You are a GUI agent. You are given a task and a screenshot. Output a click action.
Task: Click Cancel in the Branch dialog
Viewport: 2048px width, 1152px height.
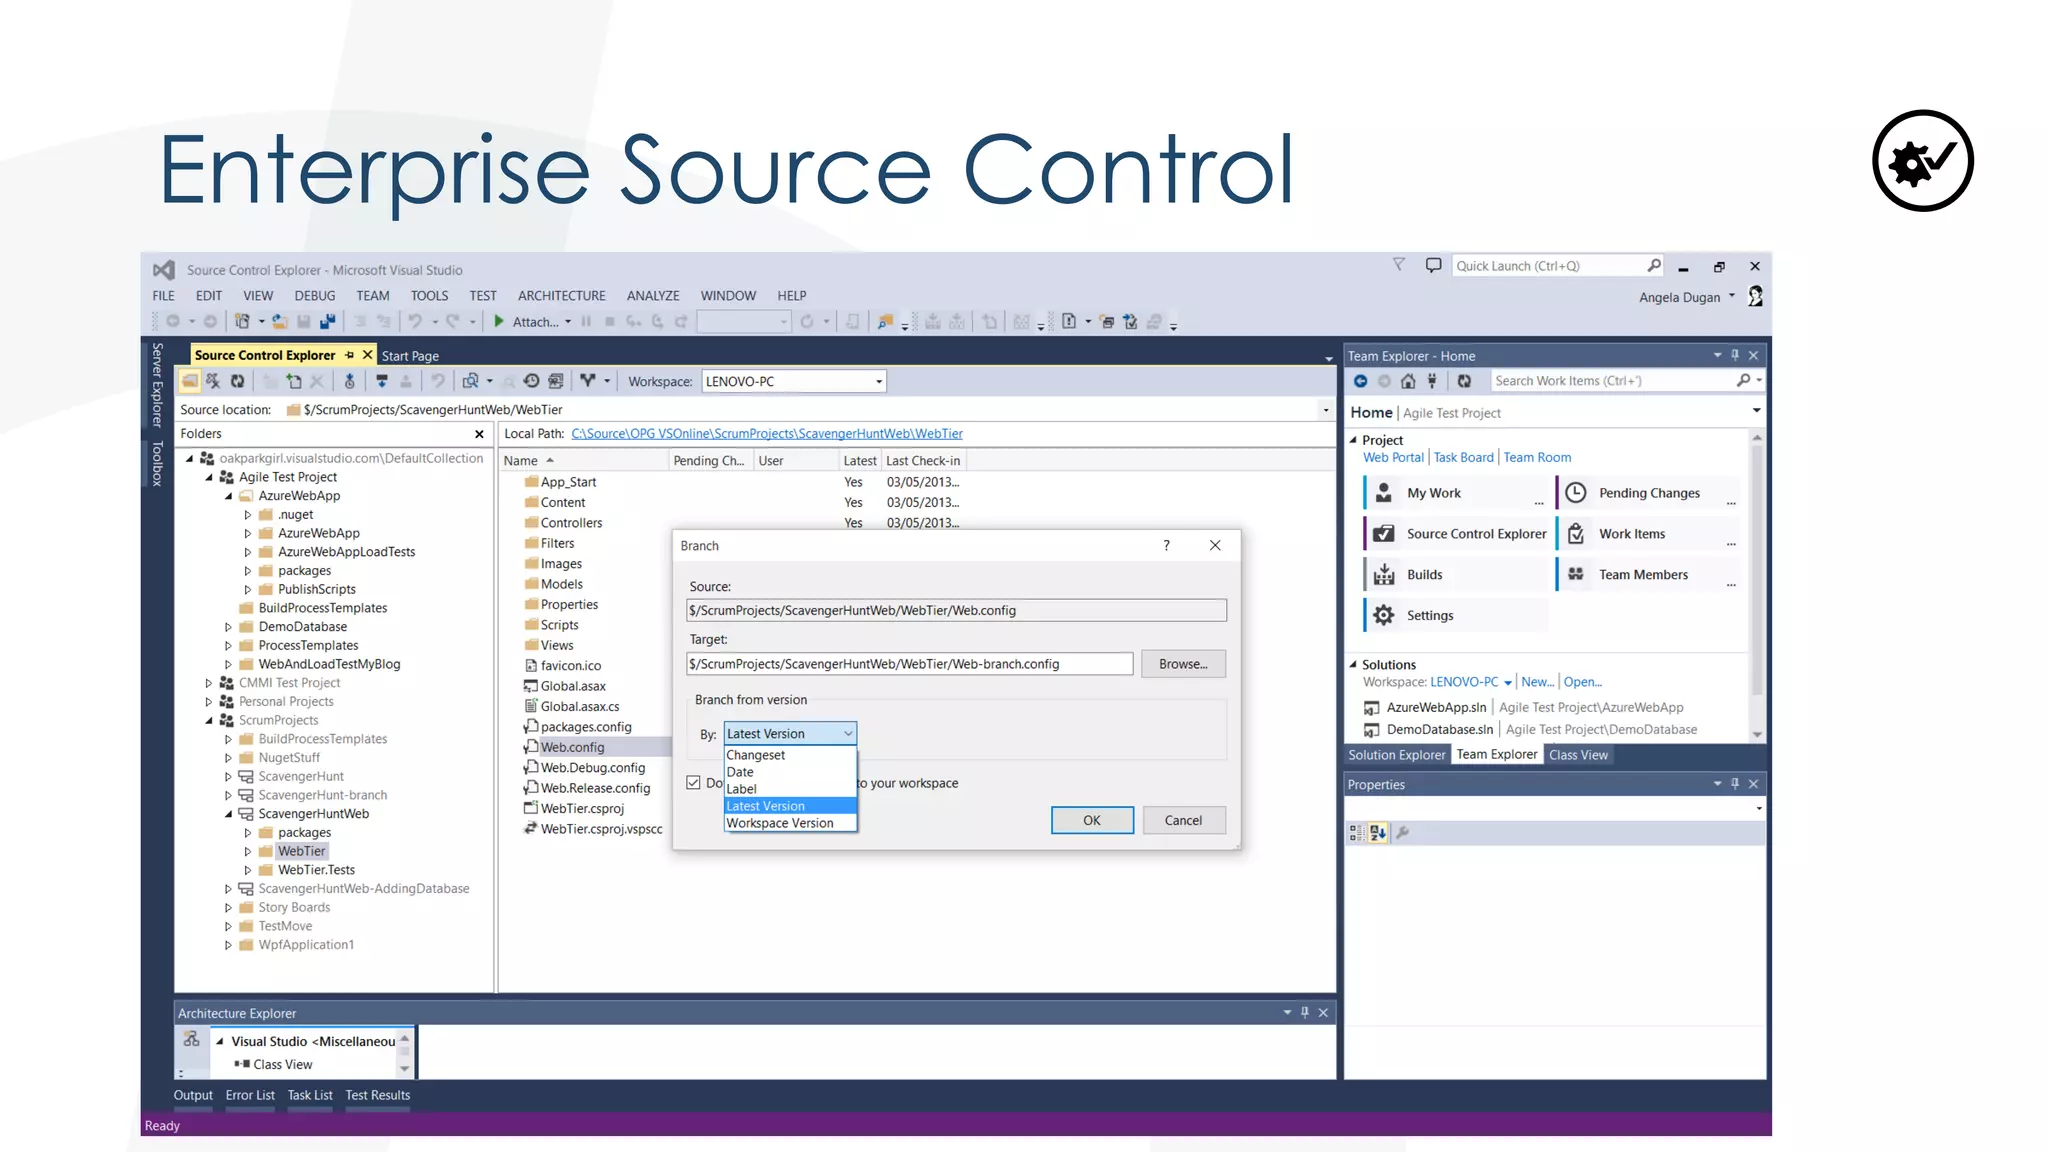[x=1183, y=820]
